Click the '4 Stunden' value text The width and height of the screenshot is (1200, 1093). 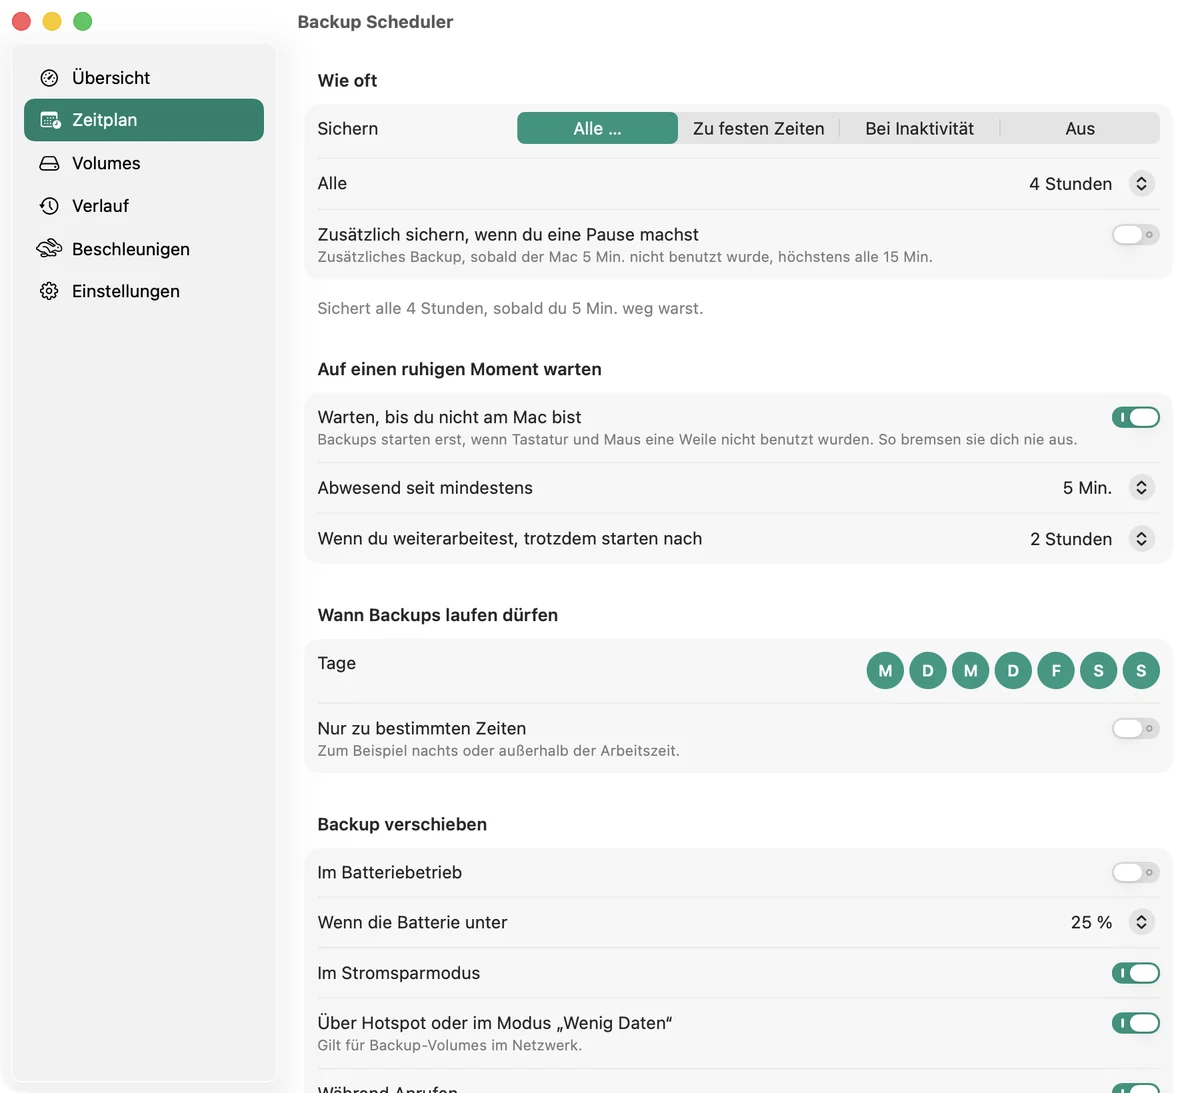1070,184
